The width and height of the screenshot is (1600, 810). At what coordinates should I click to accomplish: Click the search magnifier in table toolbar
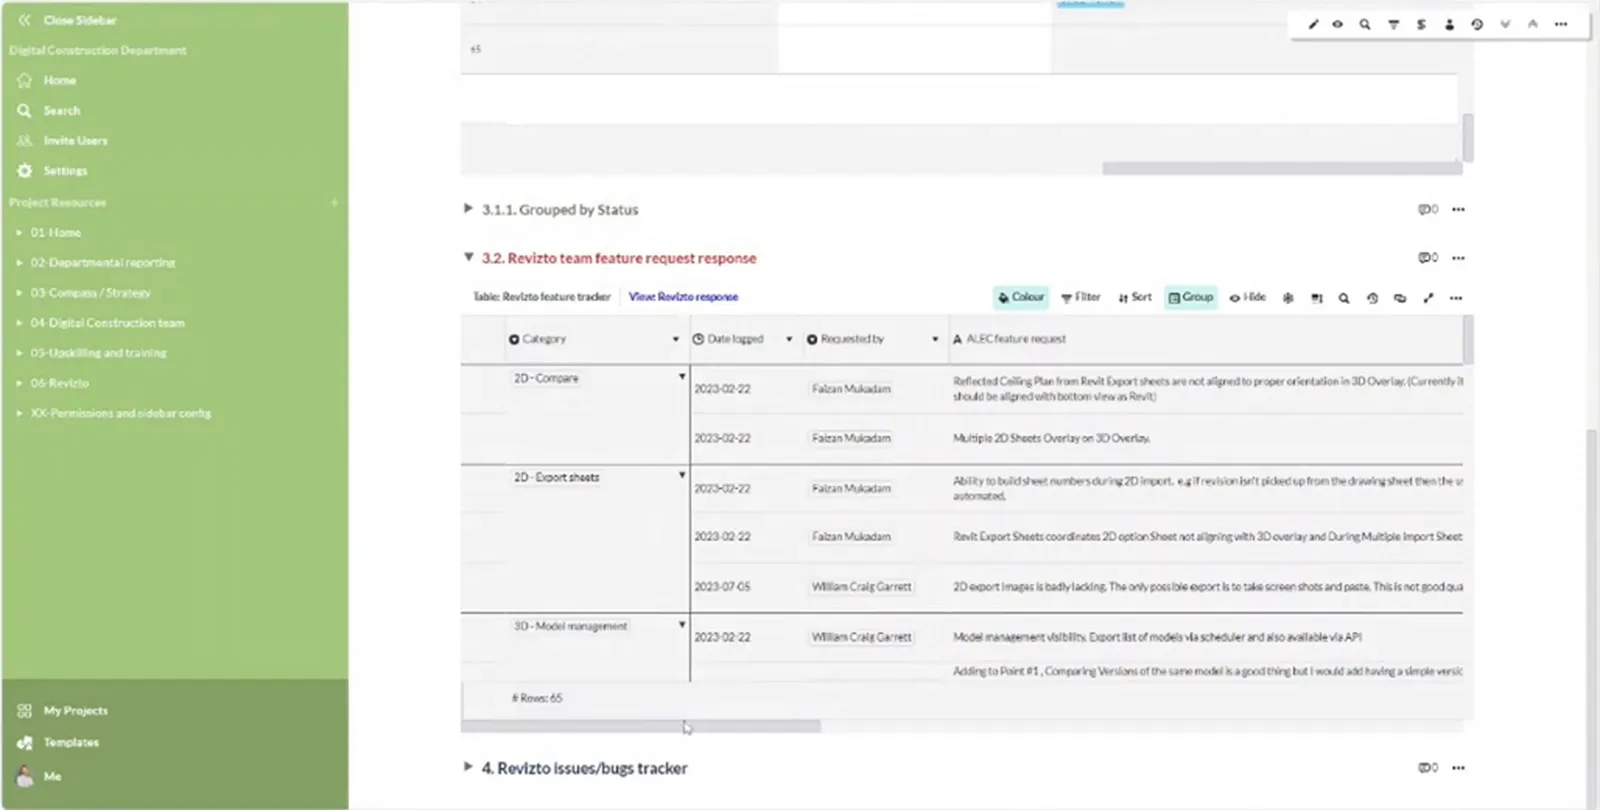(x=1344, y=298)
